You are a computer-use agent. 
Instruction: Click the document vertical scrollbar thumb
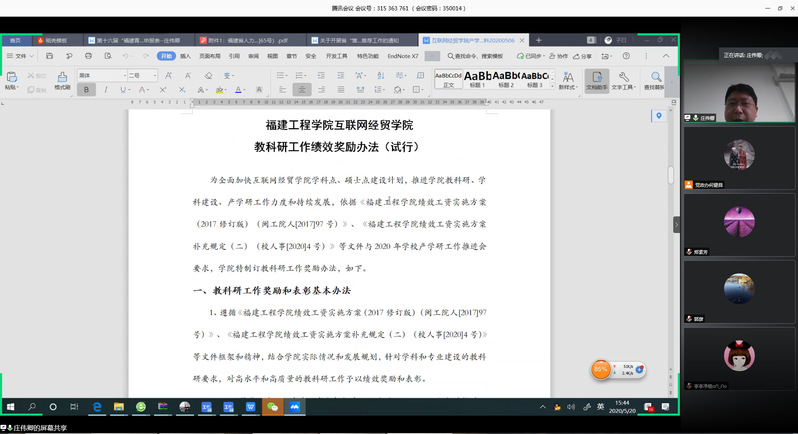coord(671,175)
